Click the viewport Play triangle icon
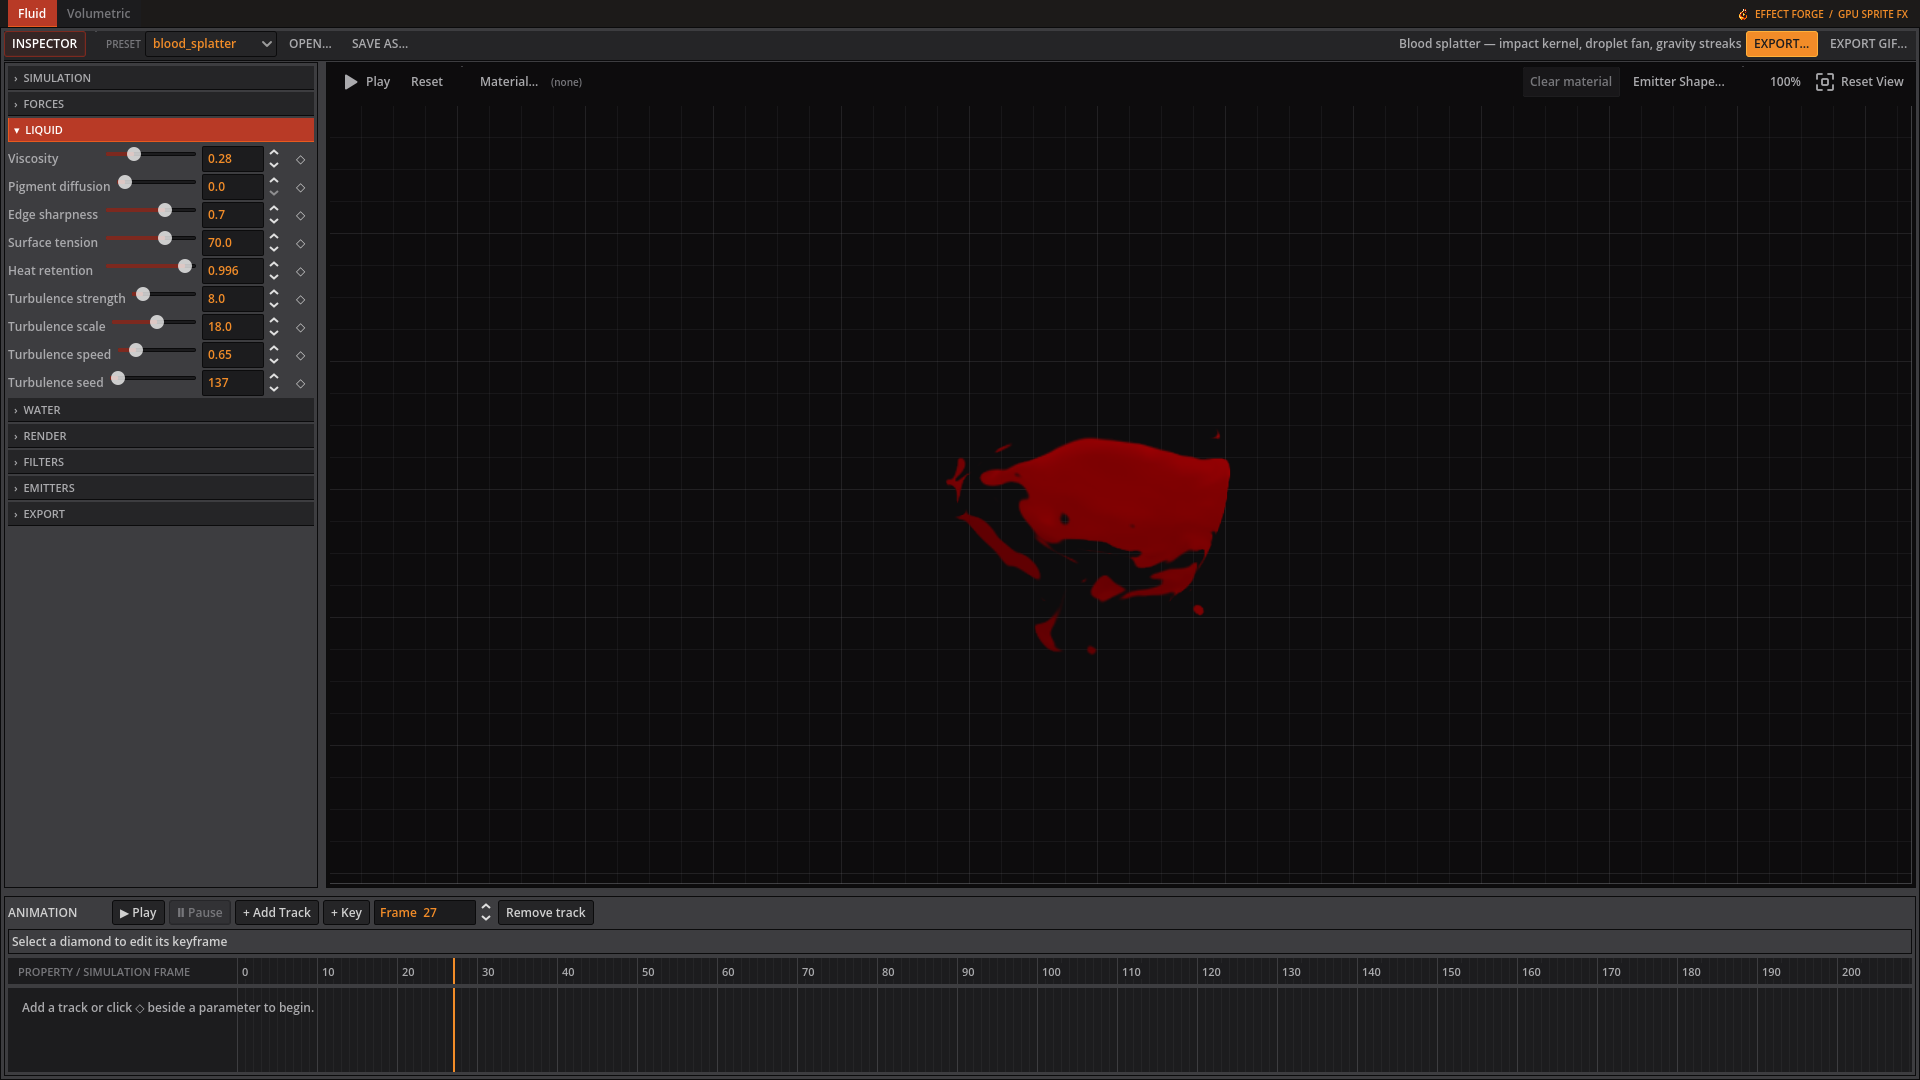Viewport: 1920px width, 1080px height. pyautogui.click(x=351, y=82)
